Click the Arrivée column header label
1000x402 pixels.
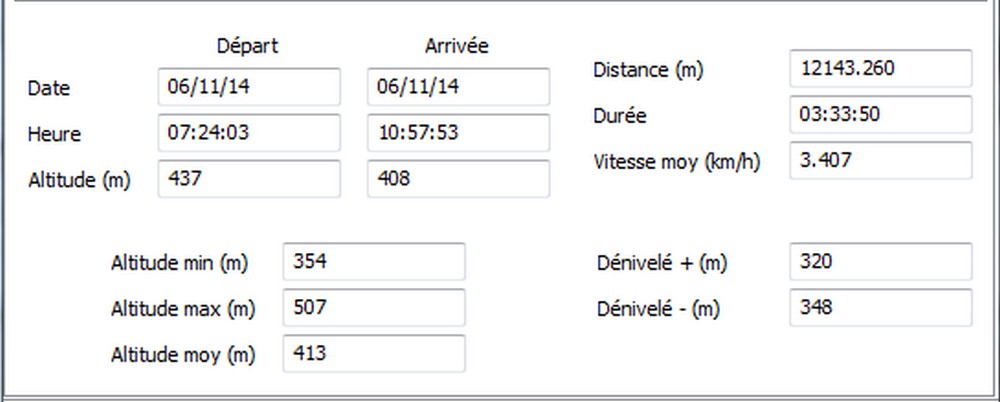[457, 46]
